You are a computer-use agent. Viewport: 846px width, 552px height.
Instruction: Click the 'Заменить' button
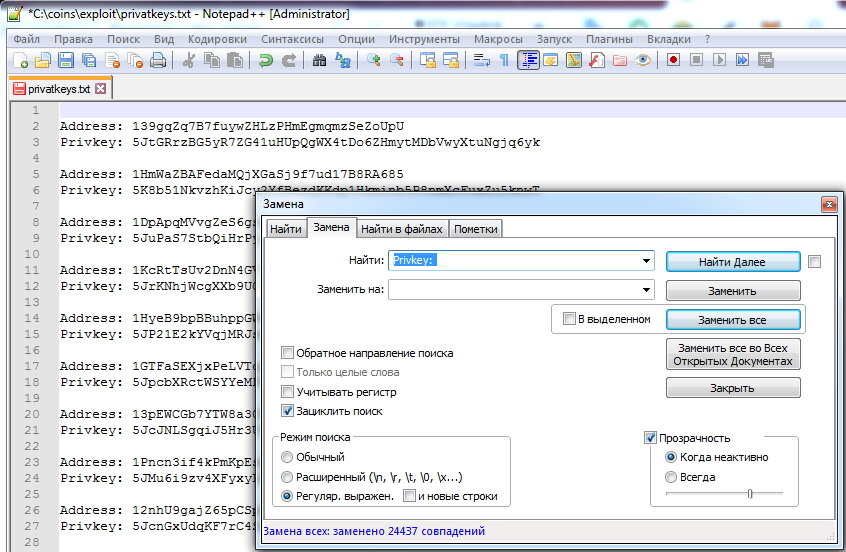point(733,291)
